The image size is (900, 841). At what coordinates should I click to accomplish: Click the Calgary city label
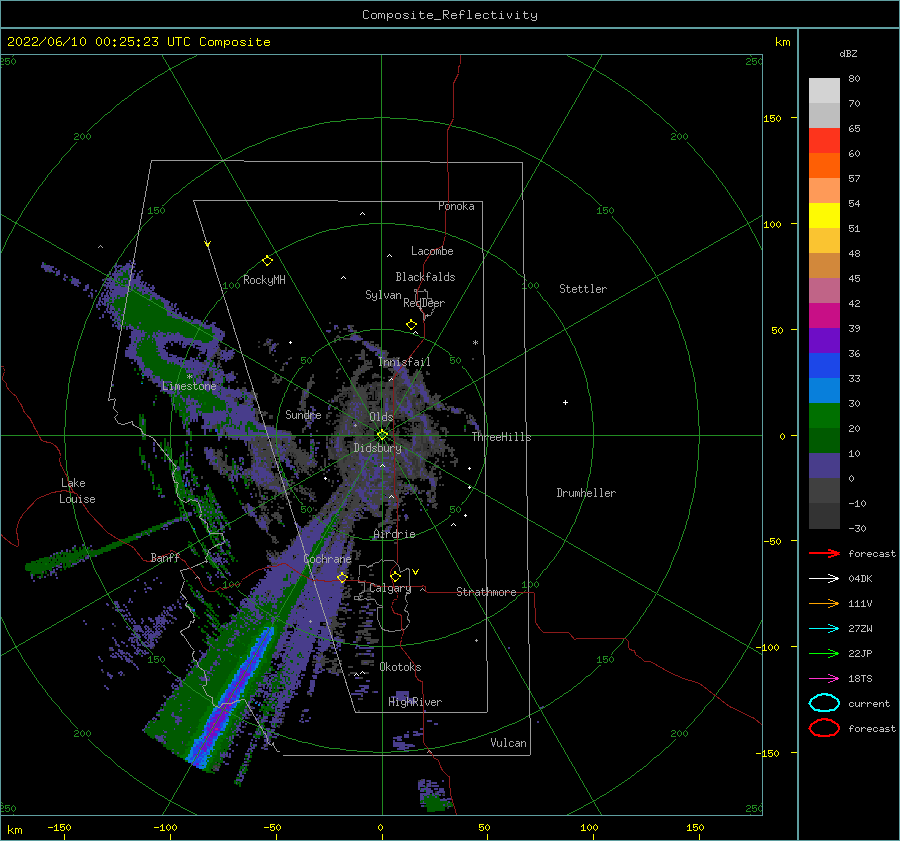click(390, 588)
